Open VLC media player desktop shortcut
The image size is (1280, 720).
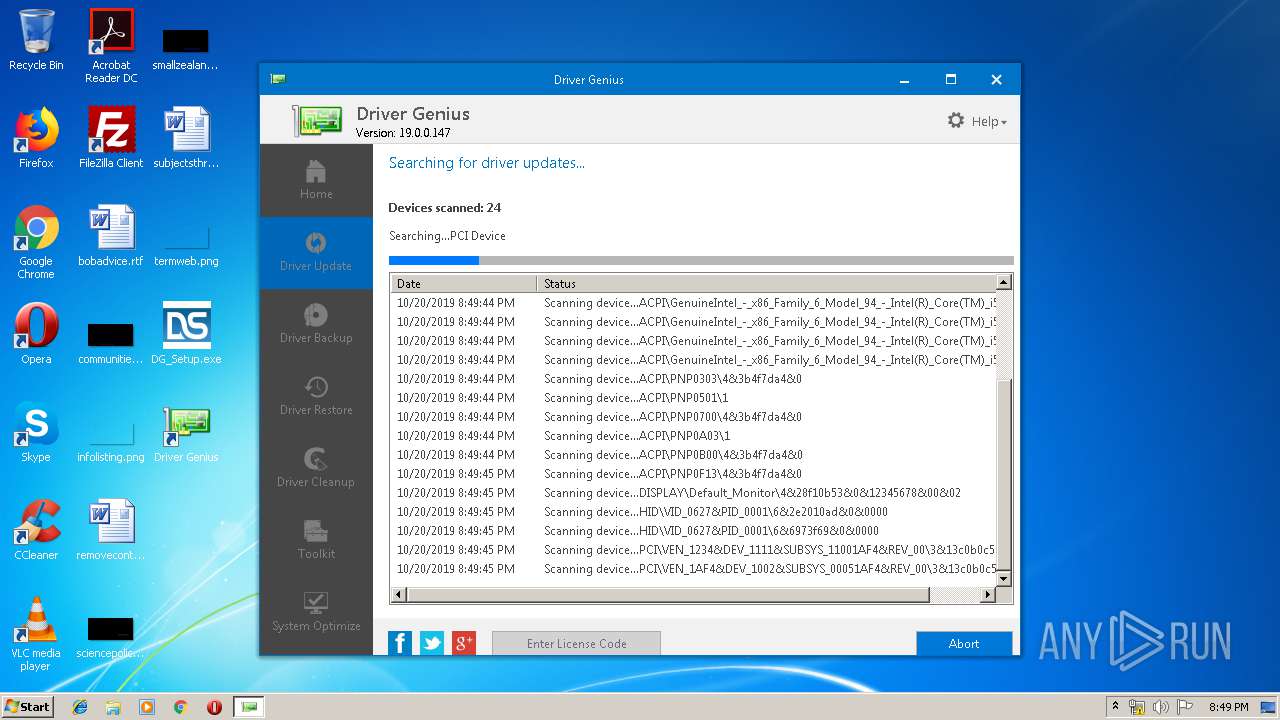click(36, 634)
